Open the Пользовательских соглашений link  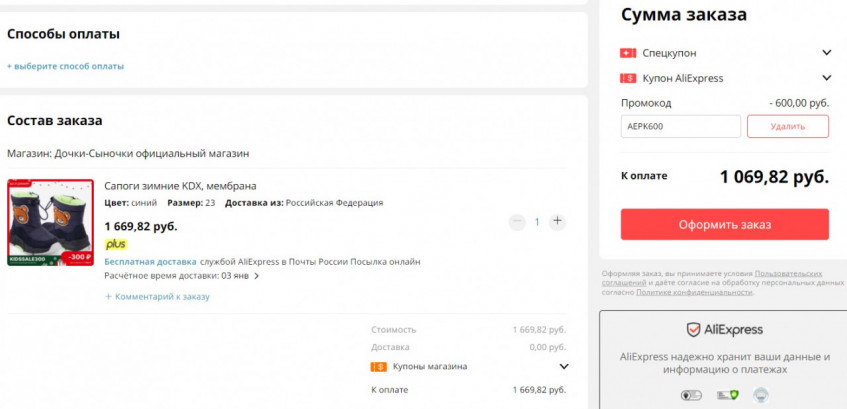point(788,274)
